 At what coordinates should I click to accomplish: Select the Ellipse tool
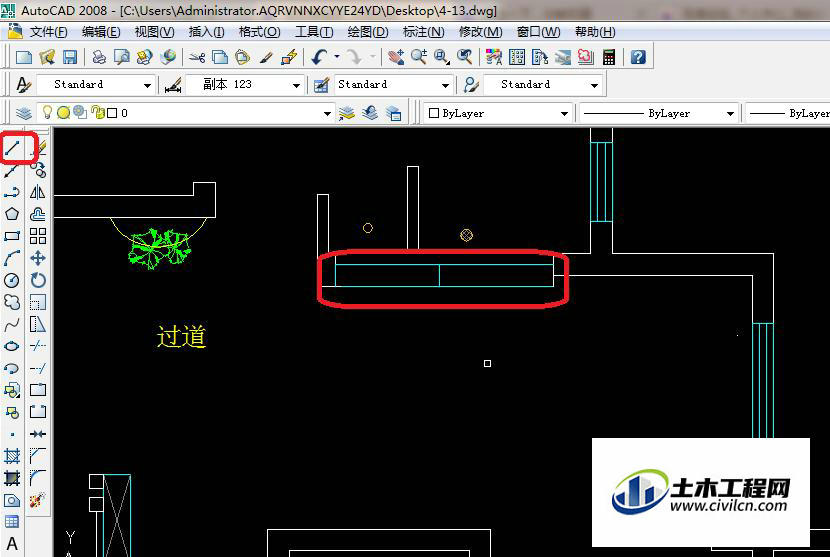[x=12, y=346]
